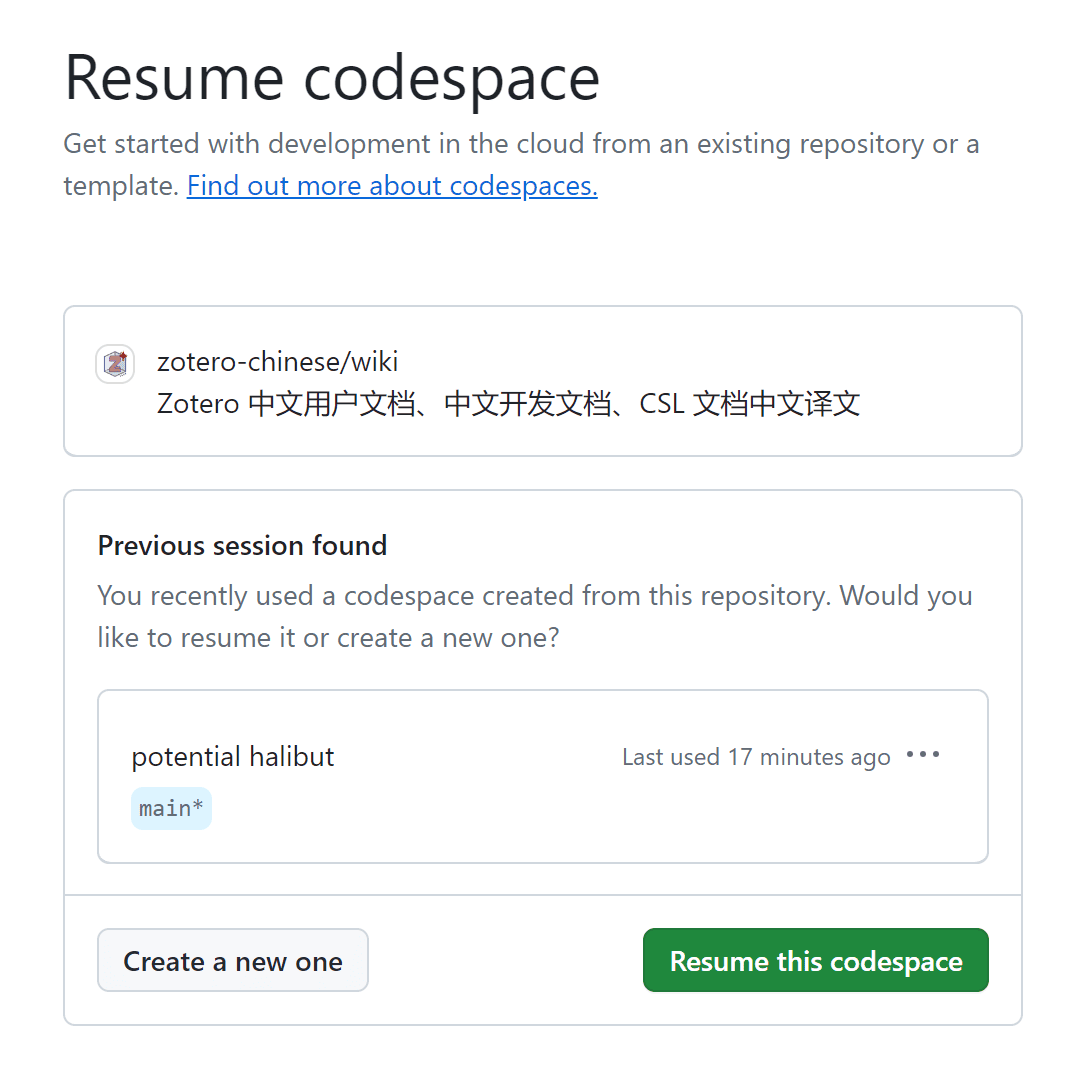The width and height of the screenshot is (1067, 1082).
Task: Open Find out more about codespaces link
Action: (x=392, y=186)
